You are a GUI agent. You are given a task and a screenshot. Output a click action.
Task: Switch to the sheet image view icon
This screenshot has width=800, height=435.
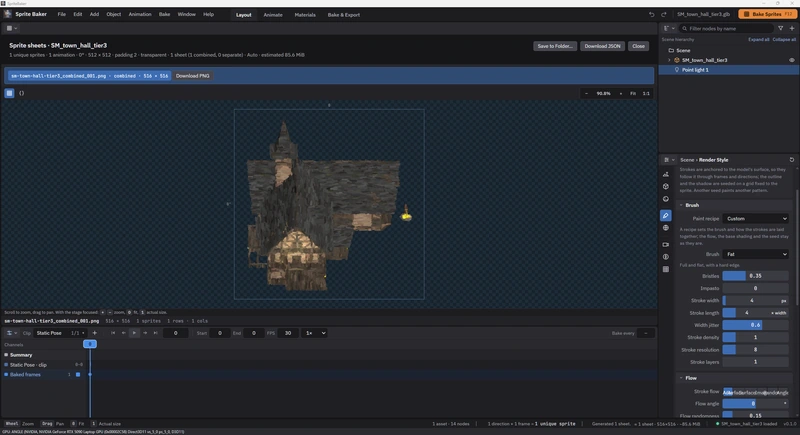click(9, 93)
